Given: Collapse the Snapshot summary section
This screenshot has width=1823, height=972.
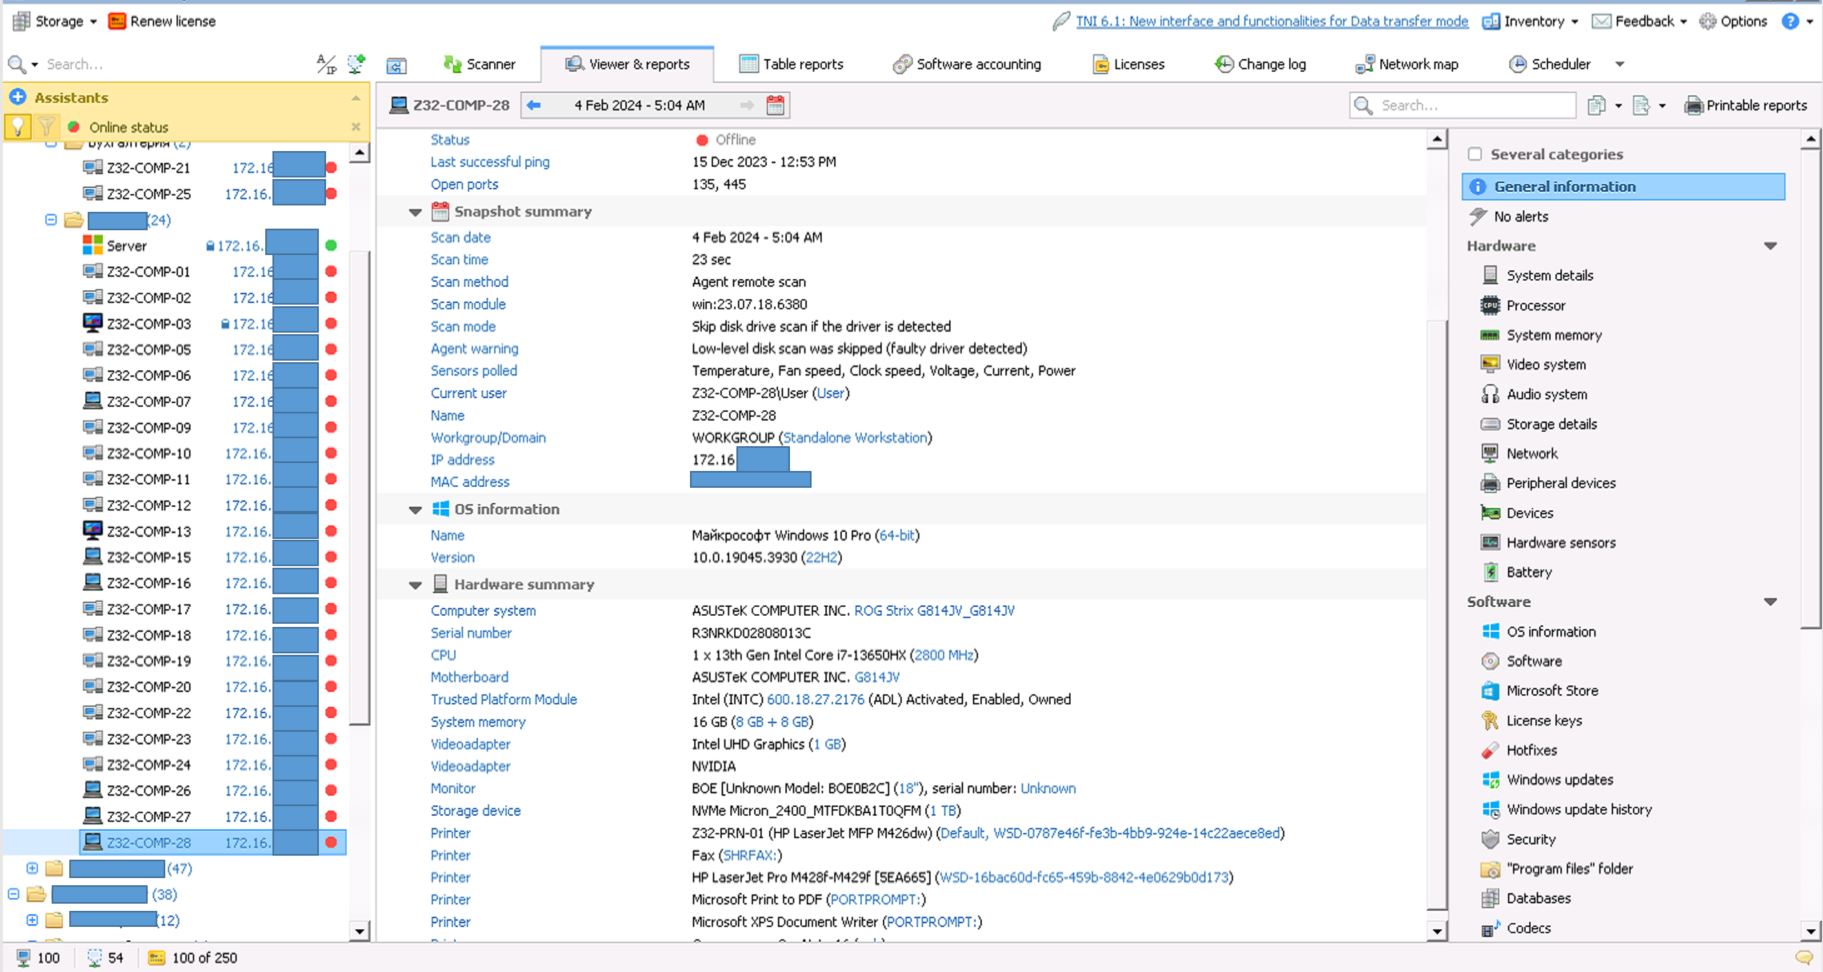Looking at the screenshot, I should point(415,212).
